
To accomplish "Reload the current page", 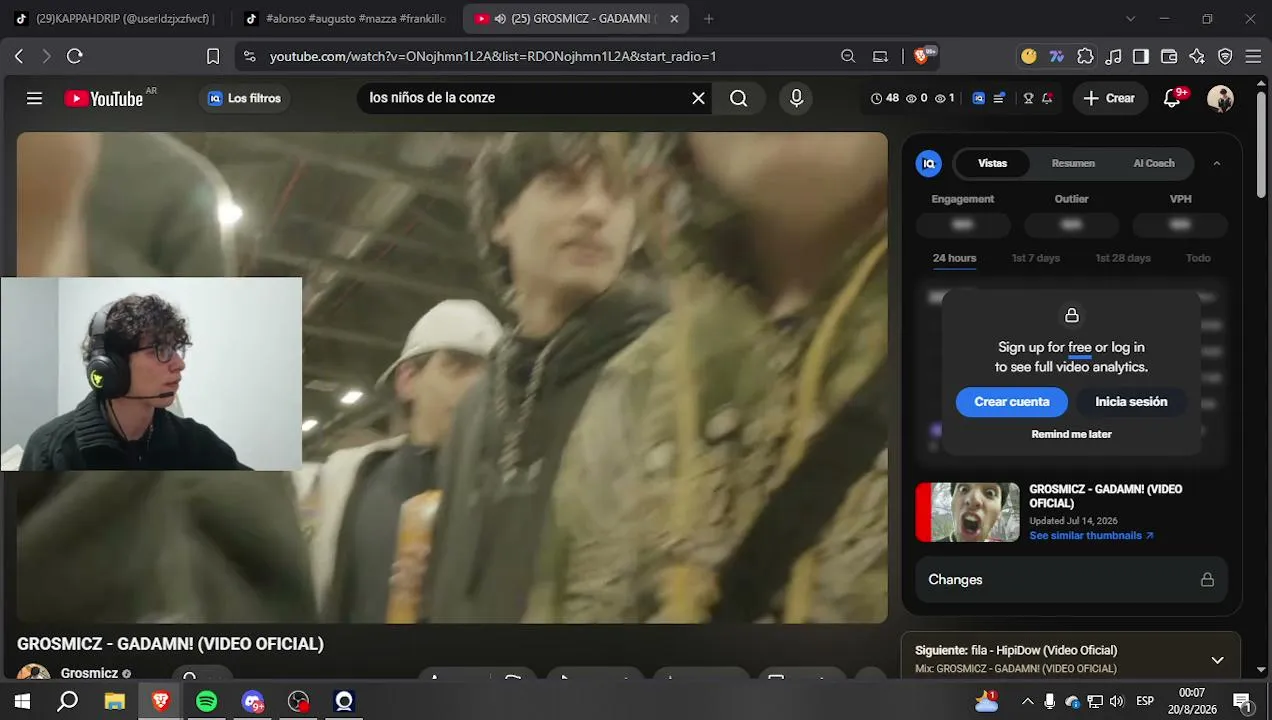I will pos(75,56).
